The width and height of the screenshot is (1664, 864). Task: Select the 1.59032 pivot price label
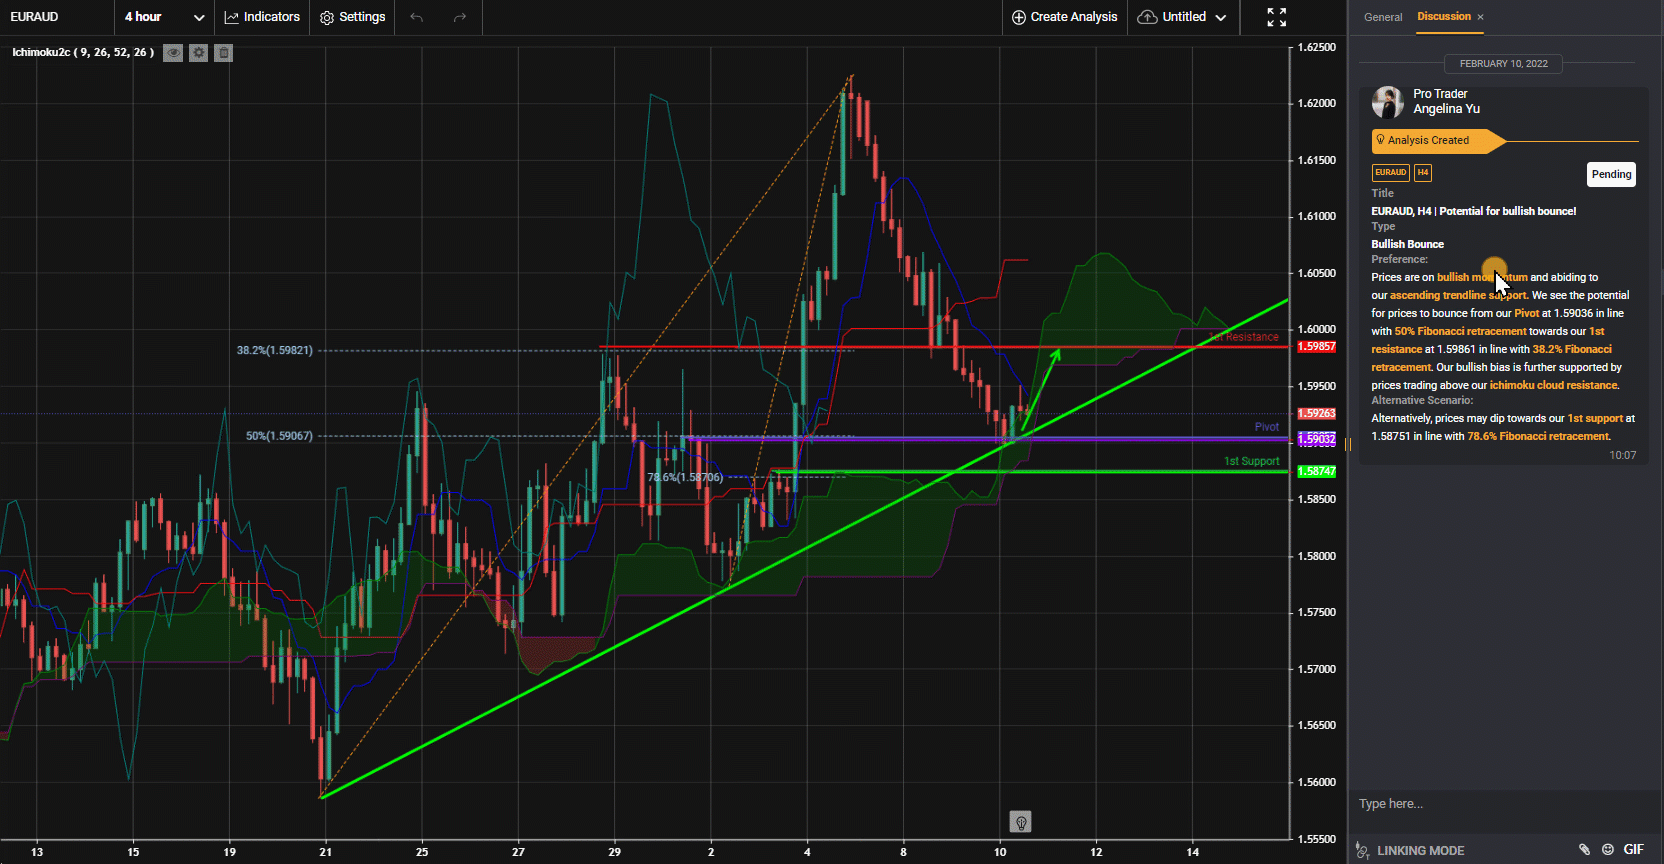point(1316,439)
